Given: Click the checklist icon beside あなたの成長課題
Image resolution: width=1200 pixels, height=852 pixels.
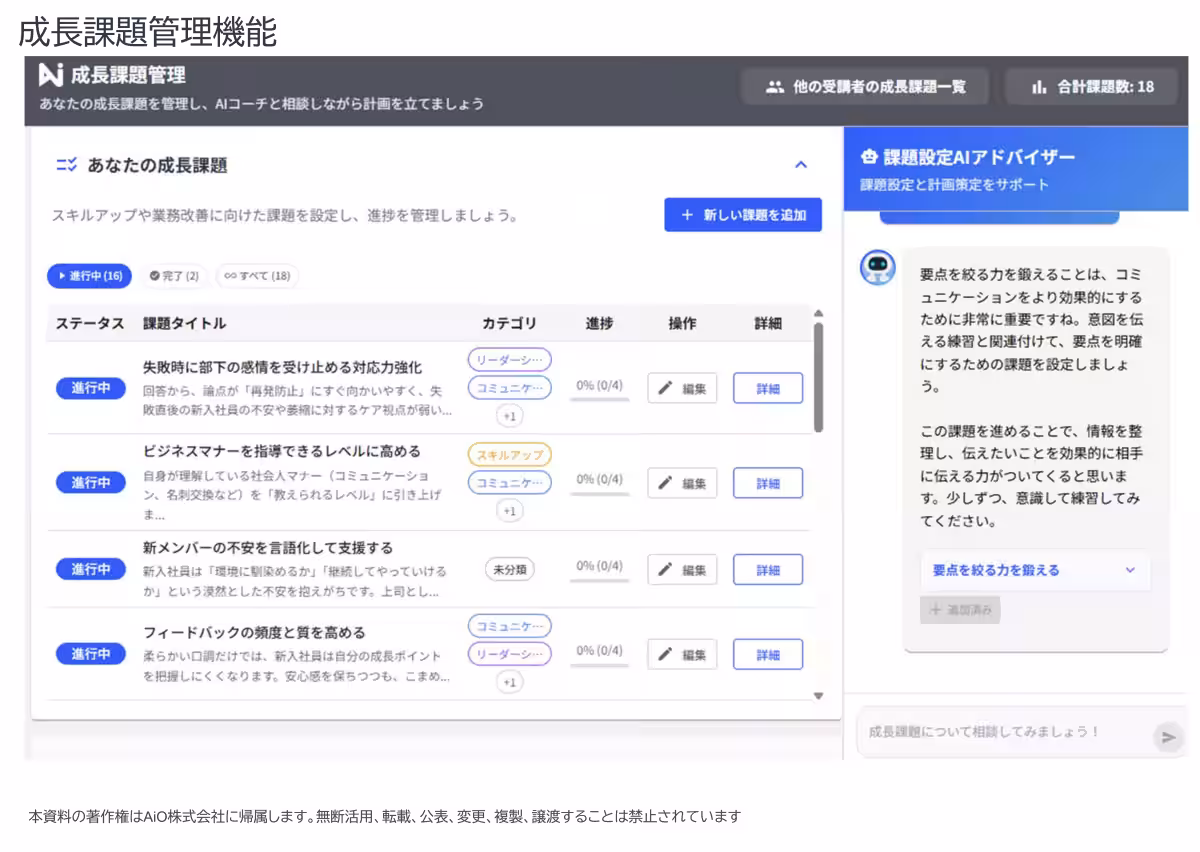Looking at the screenshot, I should tap(66, 165).
